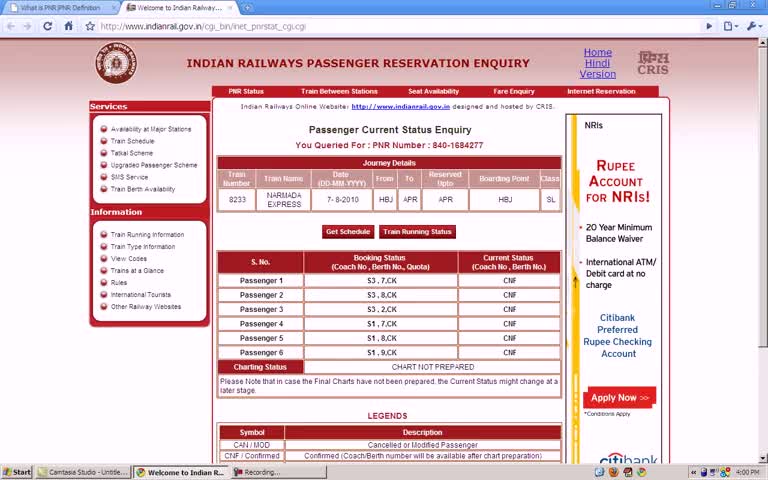Click the Home link in header
Image resolution: width=768 pixels, height=480 pixels.
click(598, 52)
